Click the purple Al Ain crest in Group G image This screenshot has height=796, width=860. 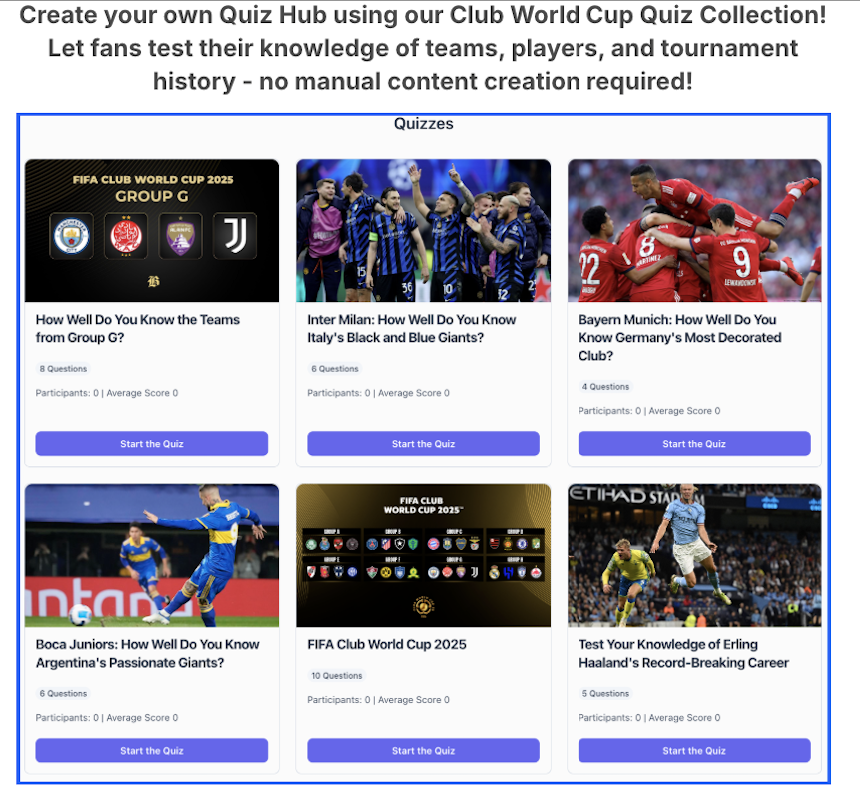coord(180,236)
